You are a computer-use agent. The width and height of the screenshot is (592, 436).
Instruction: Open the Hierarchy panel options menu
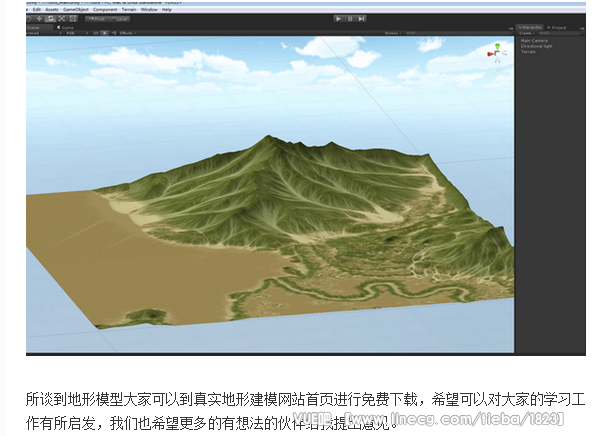point(581,28)
